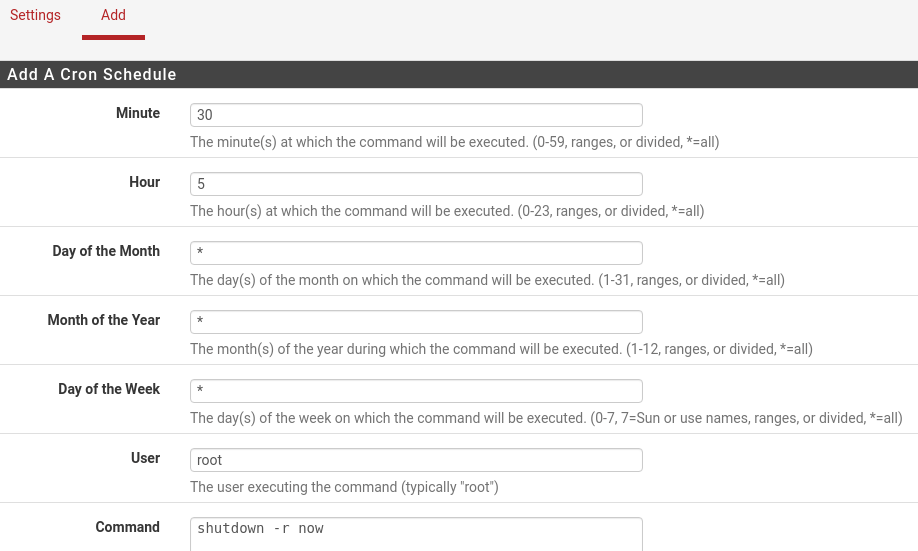Focus the User field containing root
This screenshot has height=551, width=918.
point(416,460)
